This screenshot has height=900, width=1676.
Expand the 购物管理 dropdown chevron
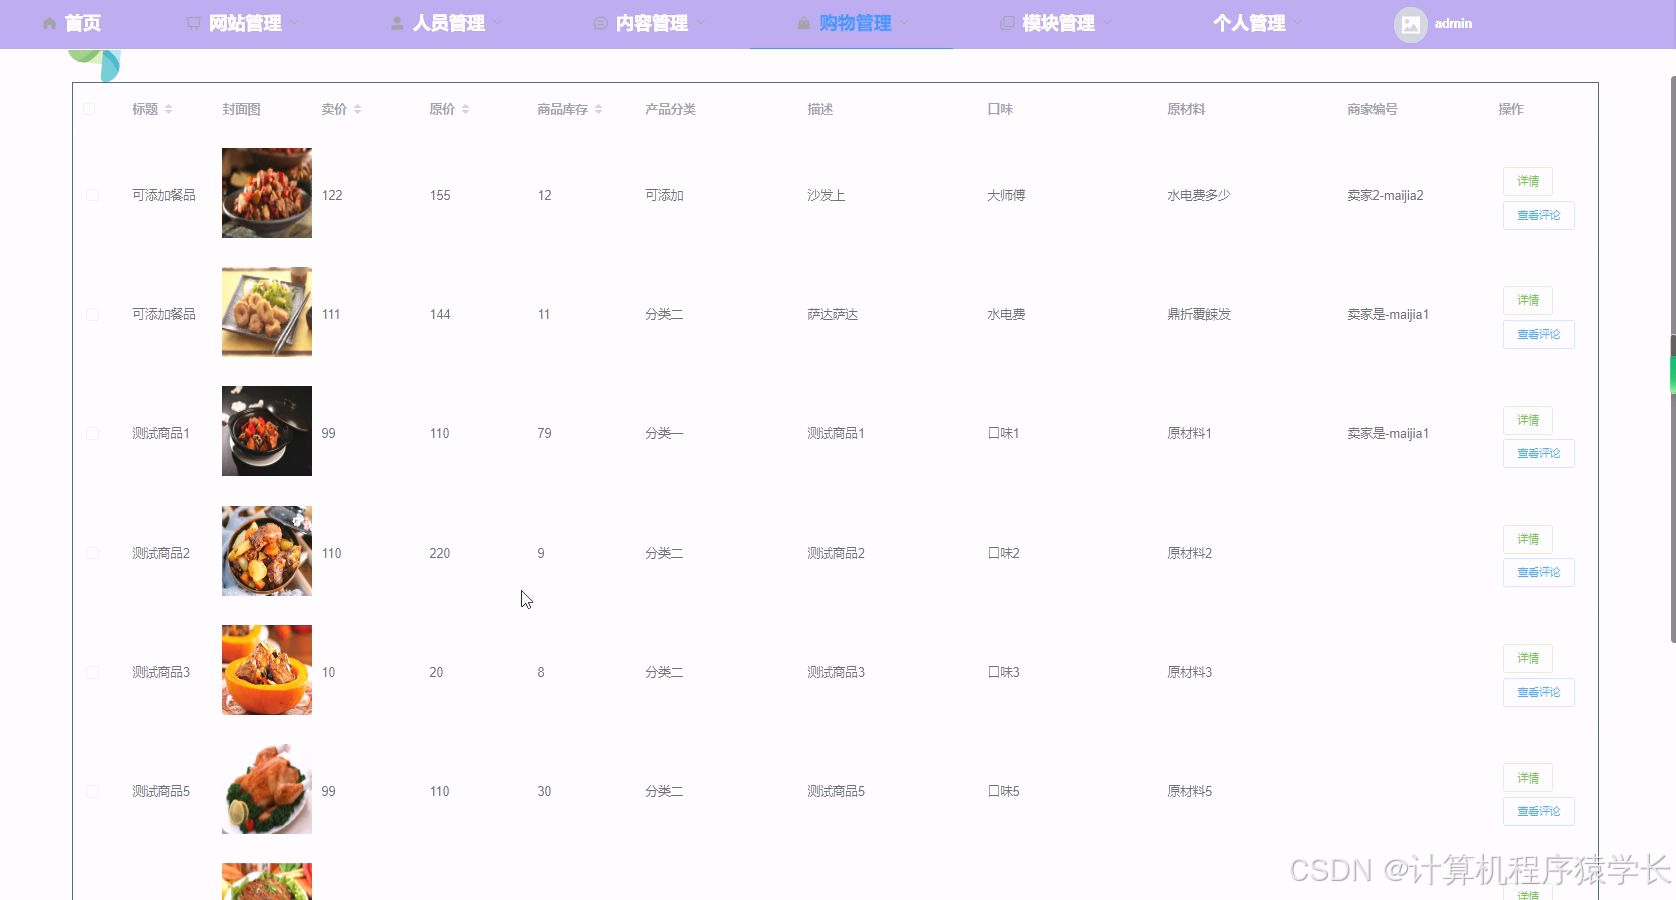coord(904,23)
